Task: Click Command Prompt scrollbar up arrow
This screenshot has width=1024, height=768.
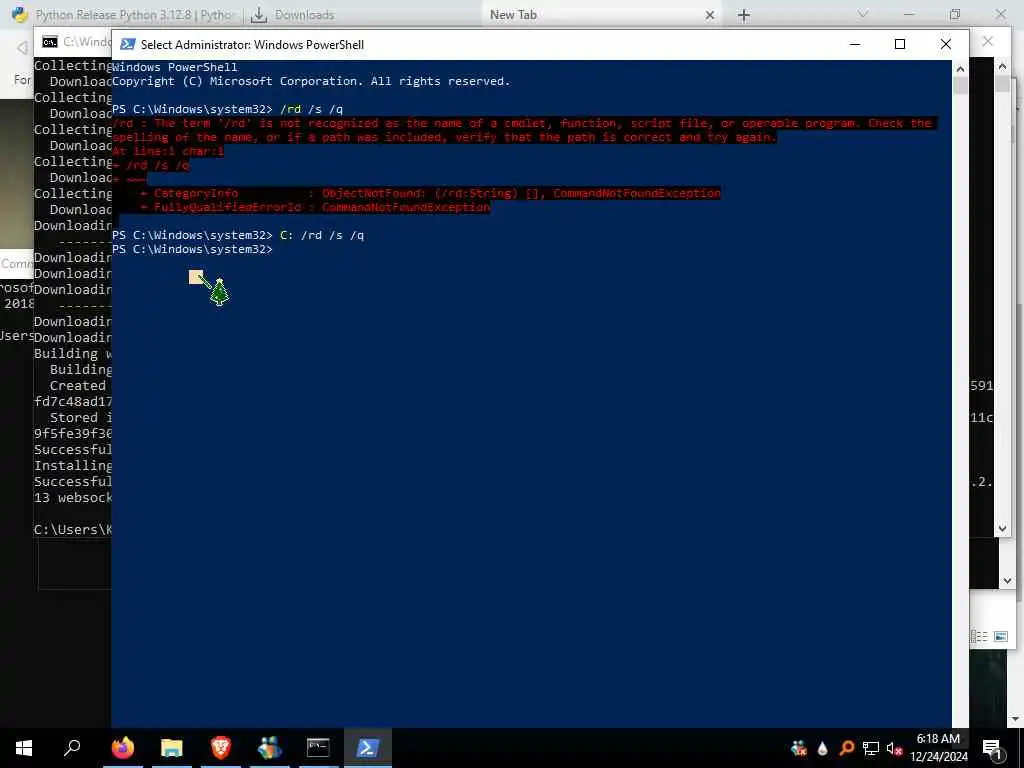Action: 1002,65
